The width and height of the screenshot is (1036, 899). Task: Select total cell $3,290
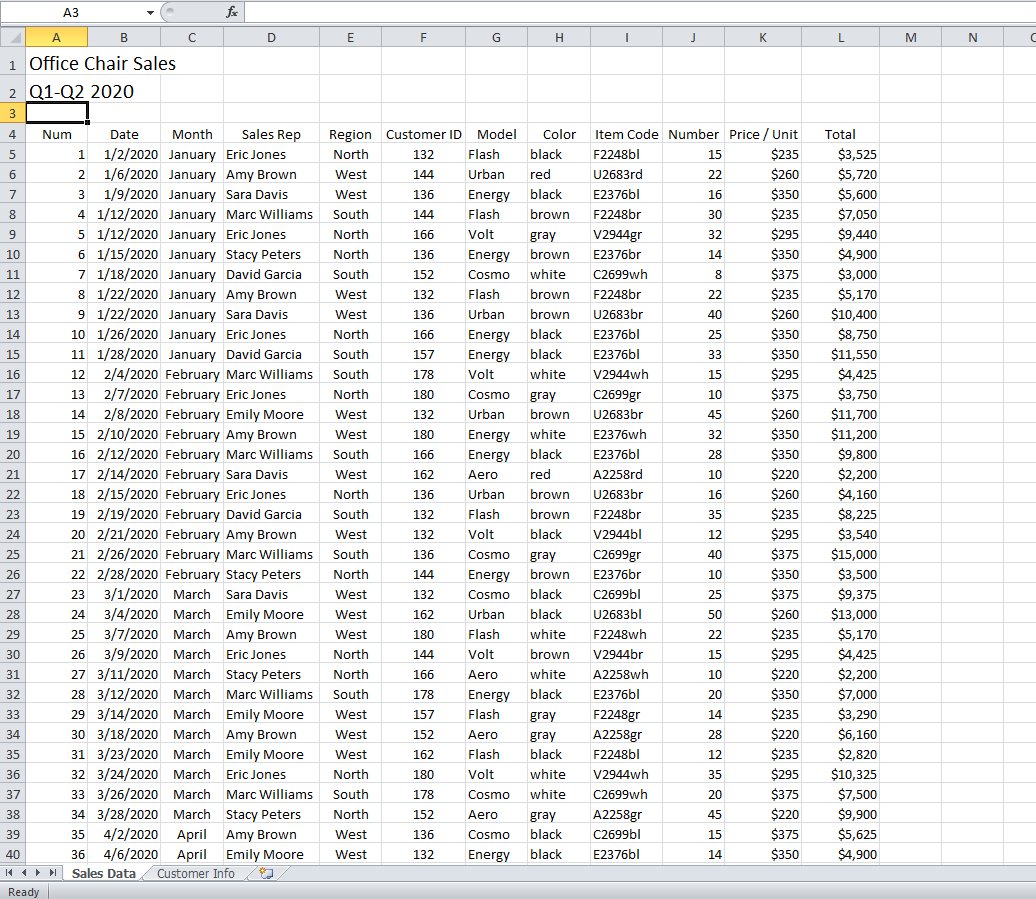click(x=841, y=715)
